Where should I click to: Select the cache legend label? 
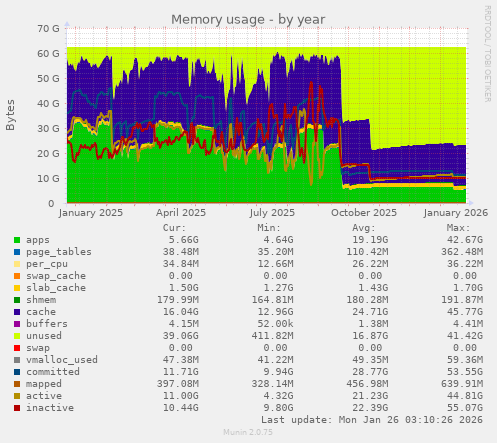pos(41,312)
